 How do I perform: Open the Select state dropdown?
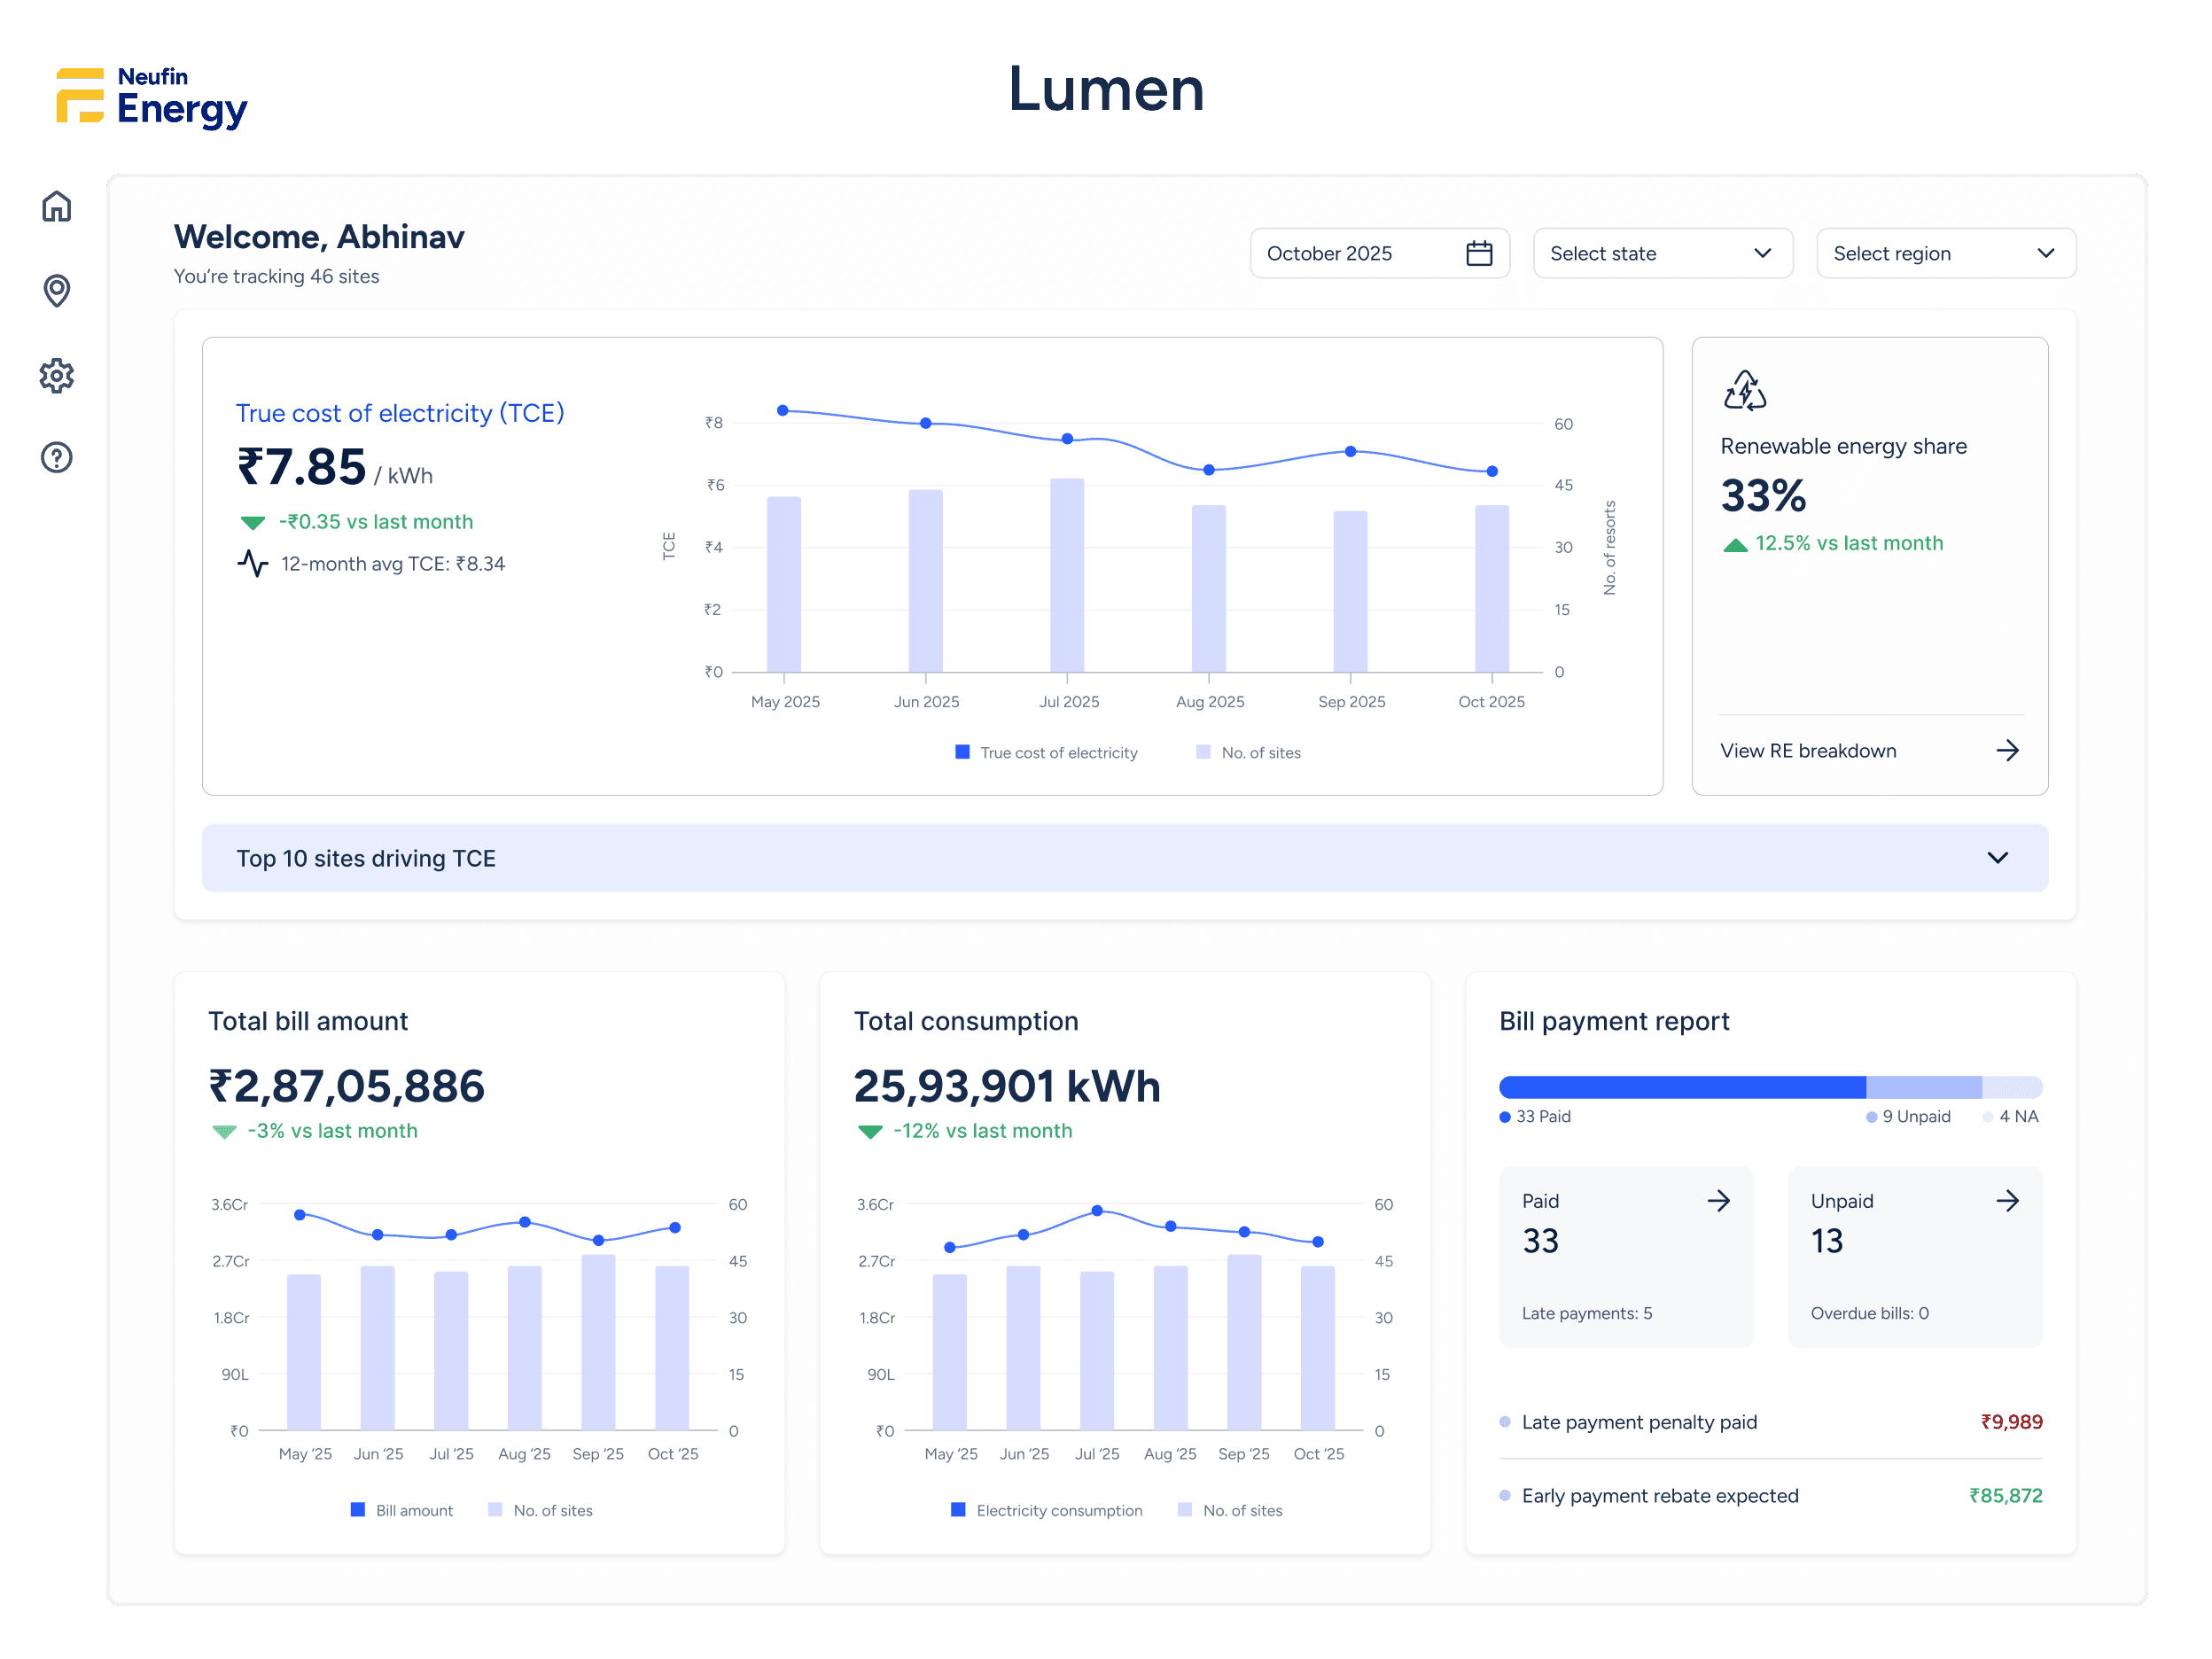(1662, 253)
